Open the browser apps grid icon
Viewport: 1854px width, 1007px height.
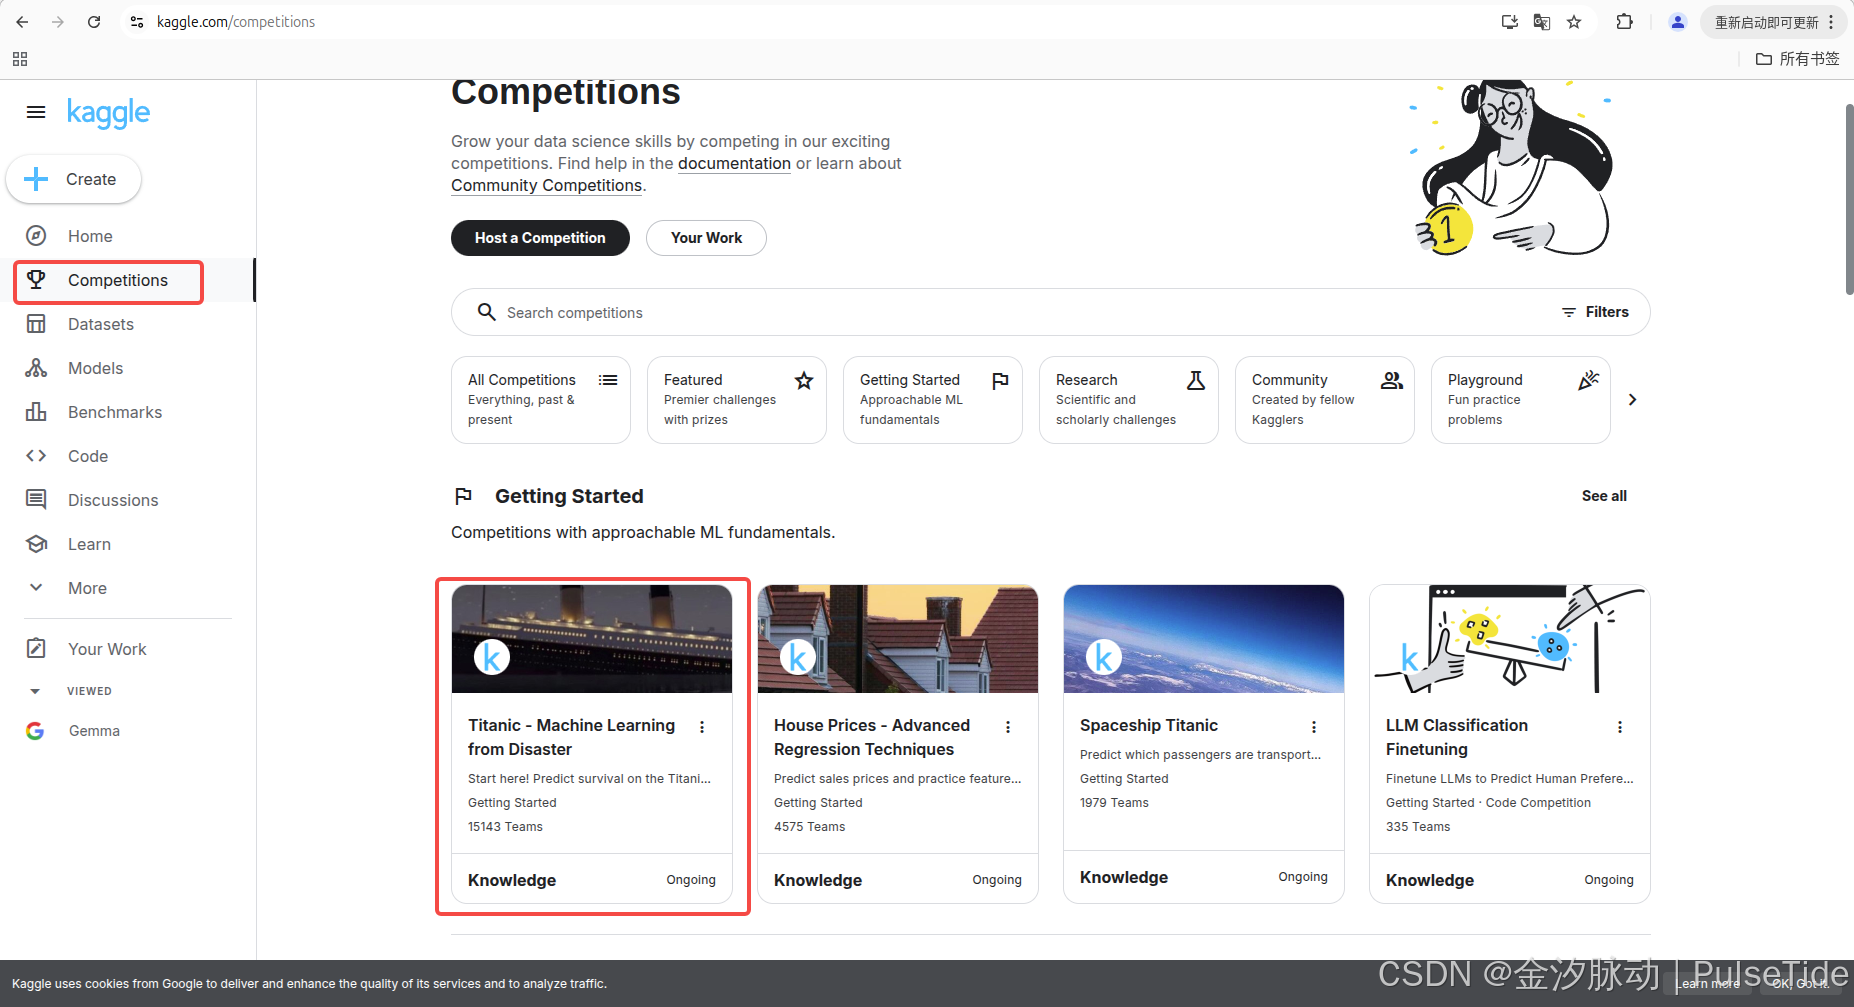pyautogui.click(x=20, y=59)
